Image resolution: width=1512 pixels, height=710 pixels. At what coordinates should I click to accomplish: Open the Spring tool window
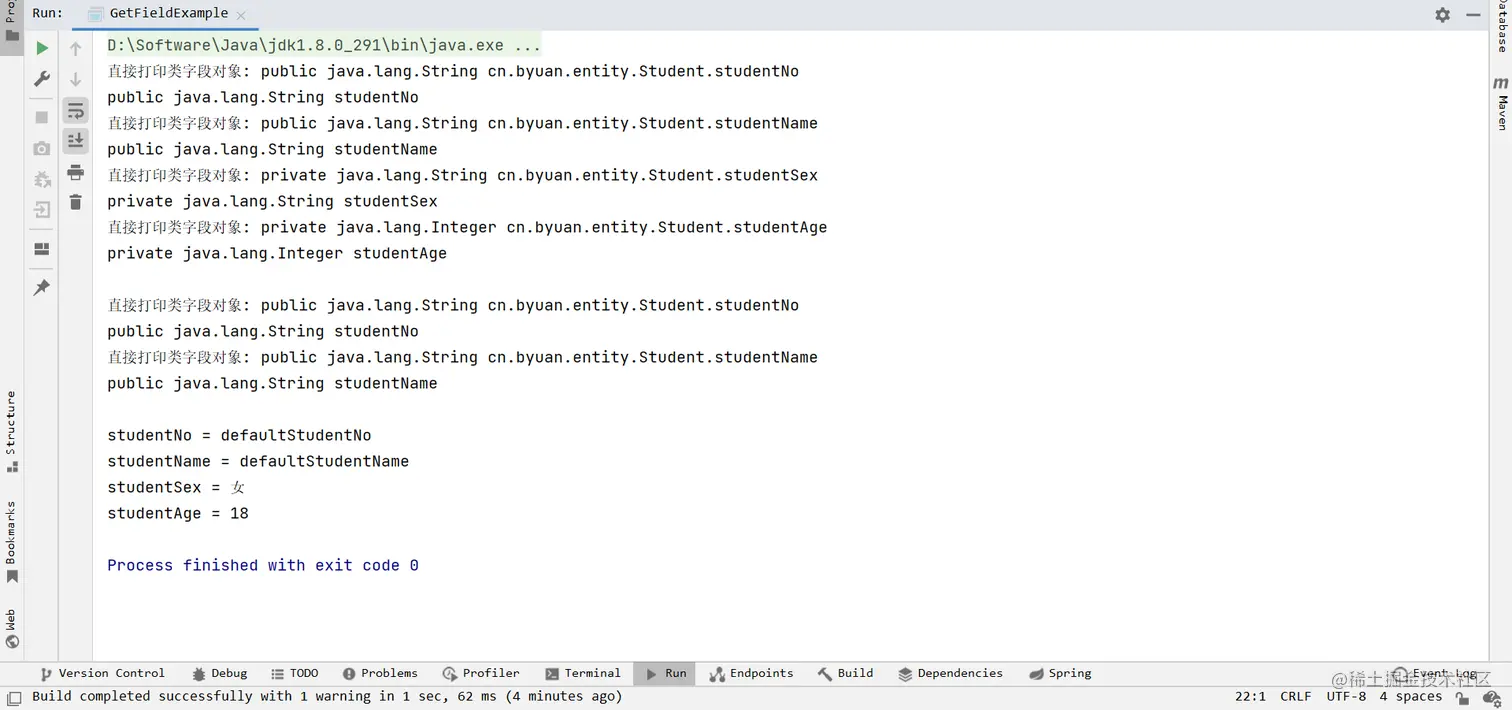click(x=1060, y=674)
